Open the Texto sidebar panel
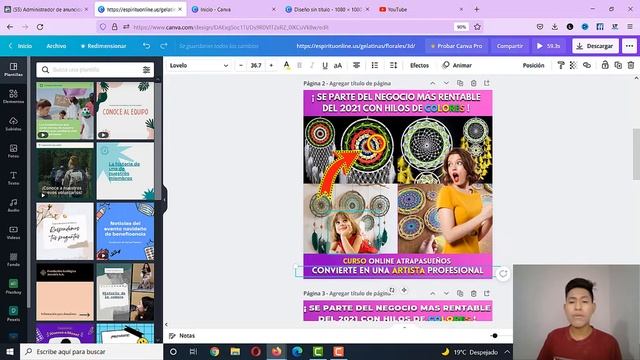The height and width of the screenshot is (360, 640). [13, 178]
